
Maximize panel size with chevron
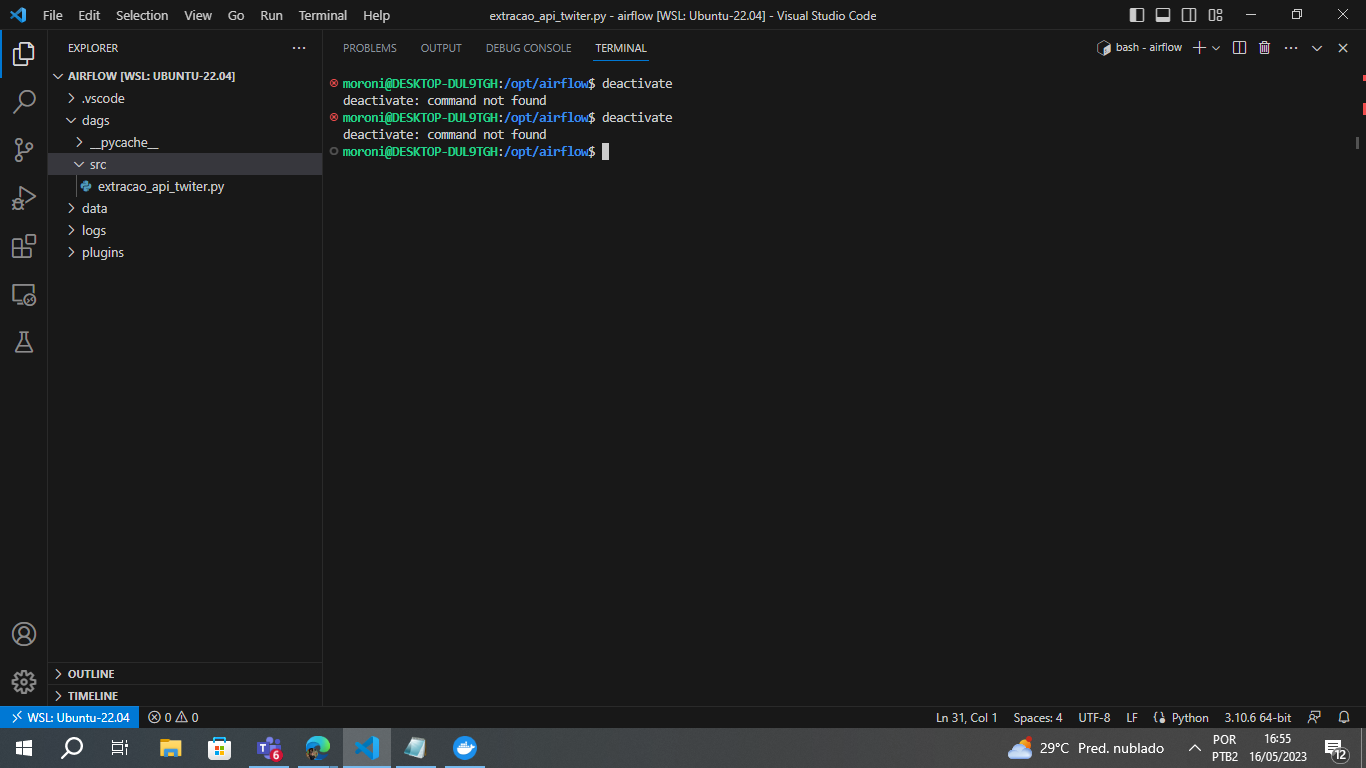click(1317, 48)
